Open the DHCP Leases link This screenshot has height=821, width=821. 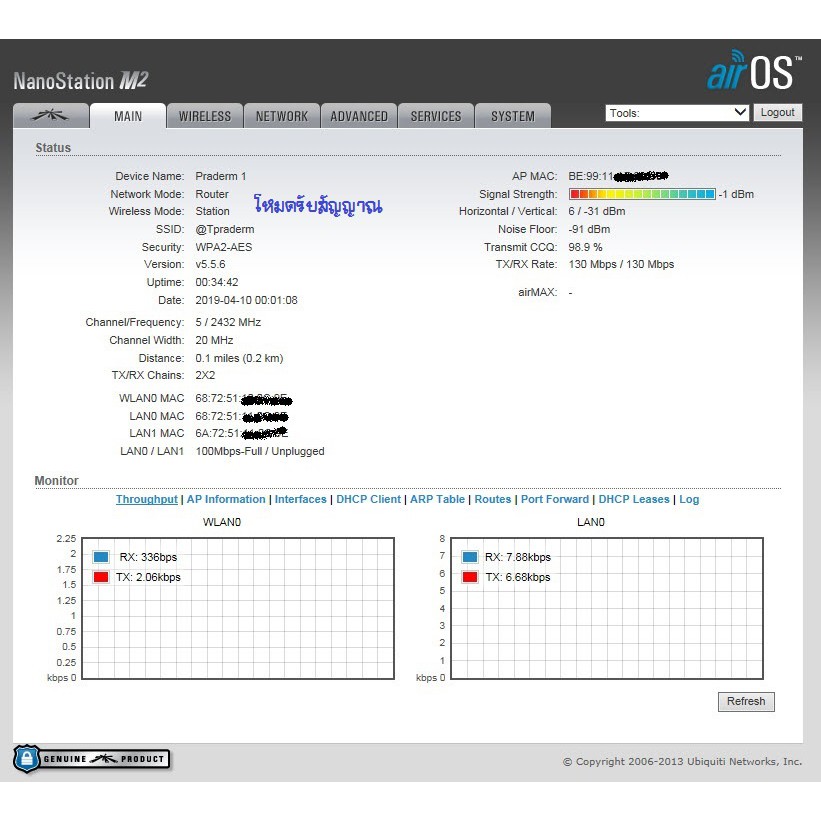(x=634, y=499)
